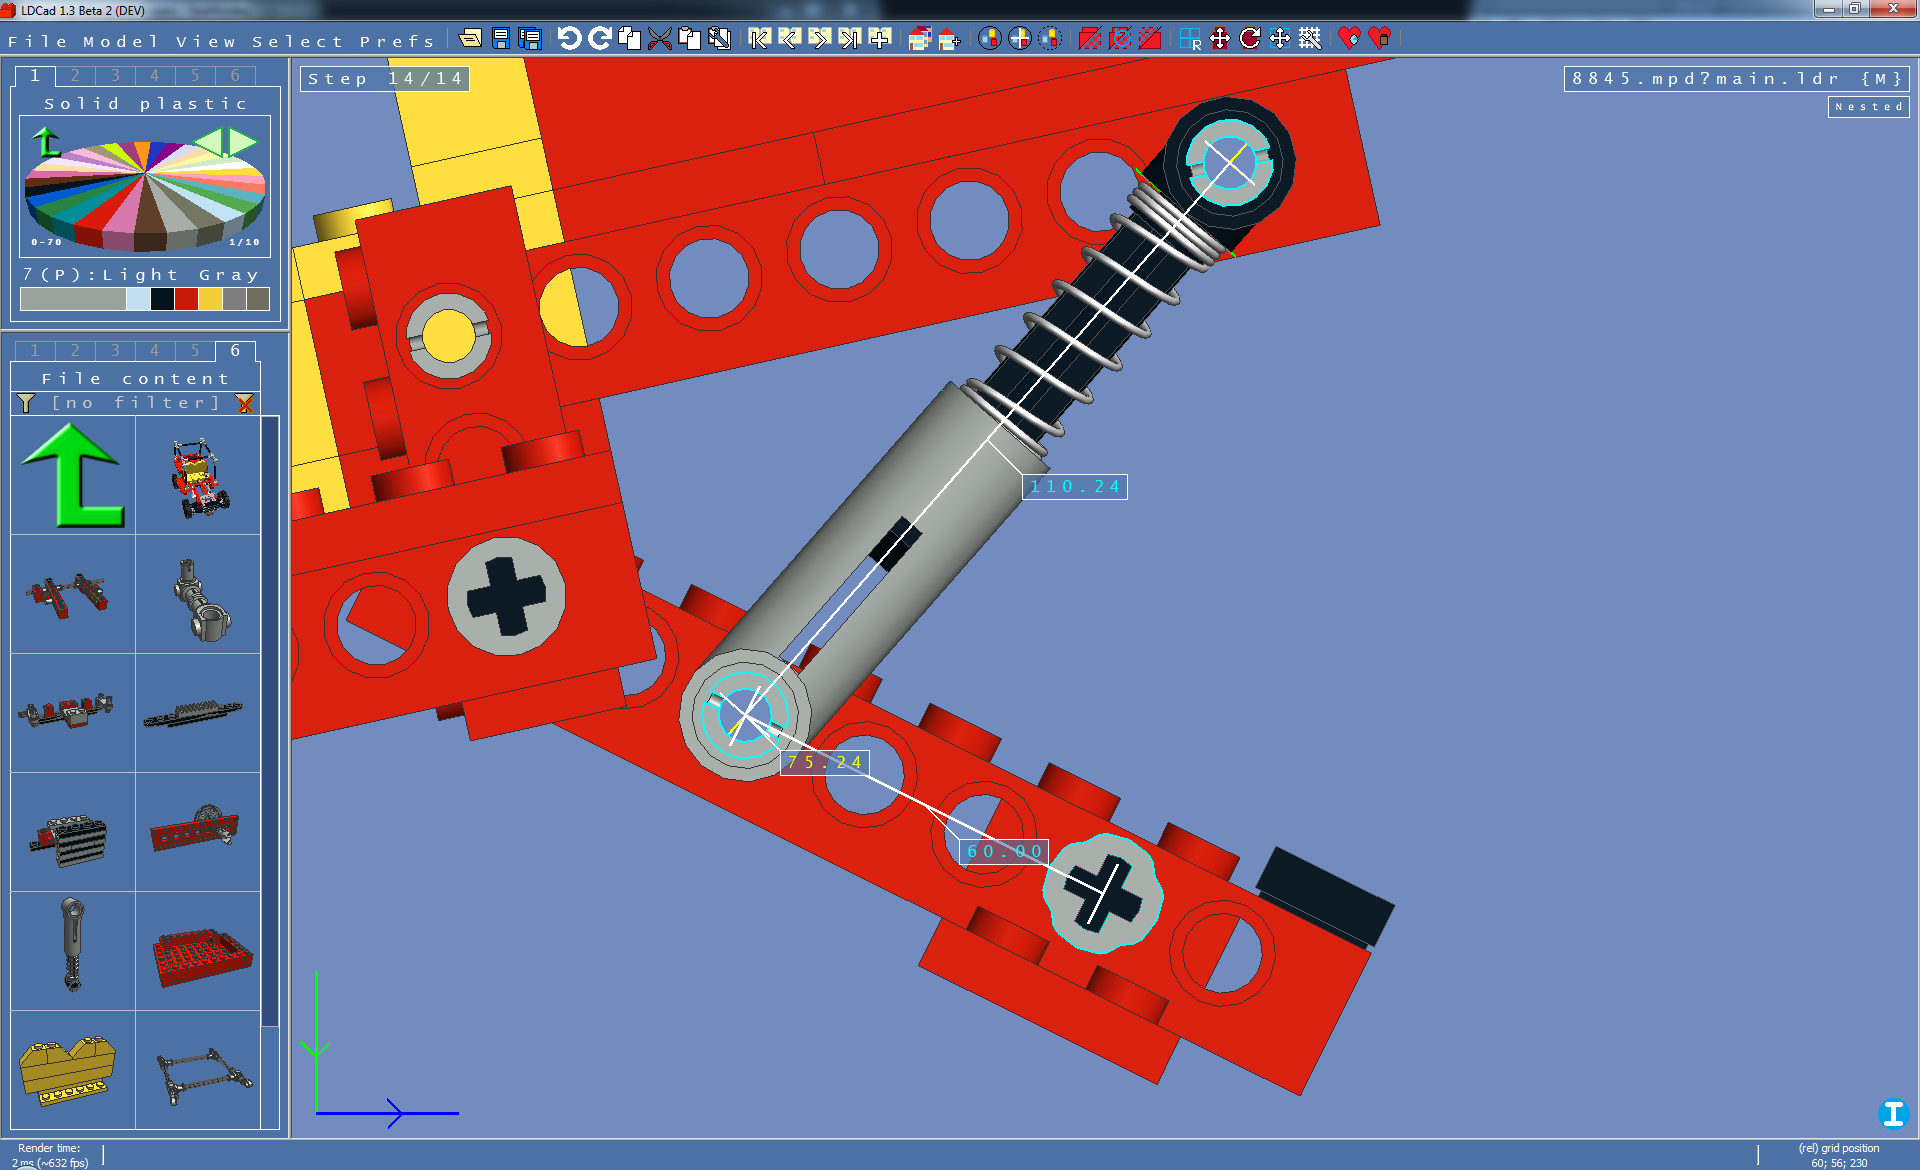Go up one level in color wheel

46,142
